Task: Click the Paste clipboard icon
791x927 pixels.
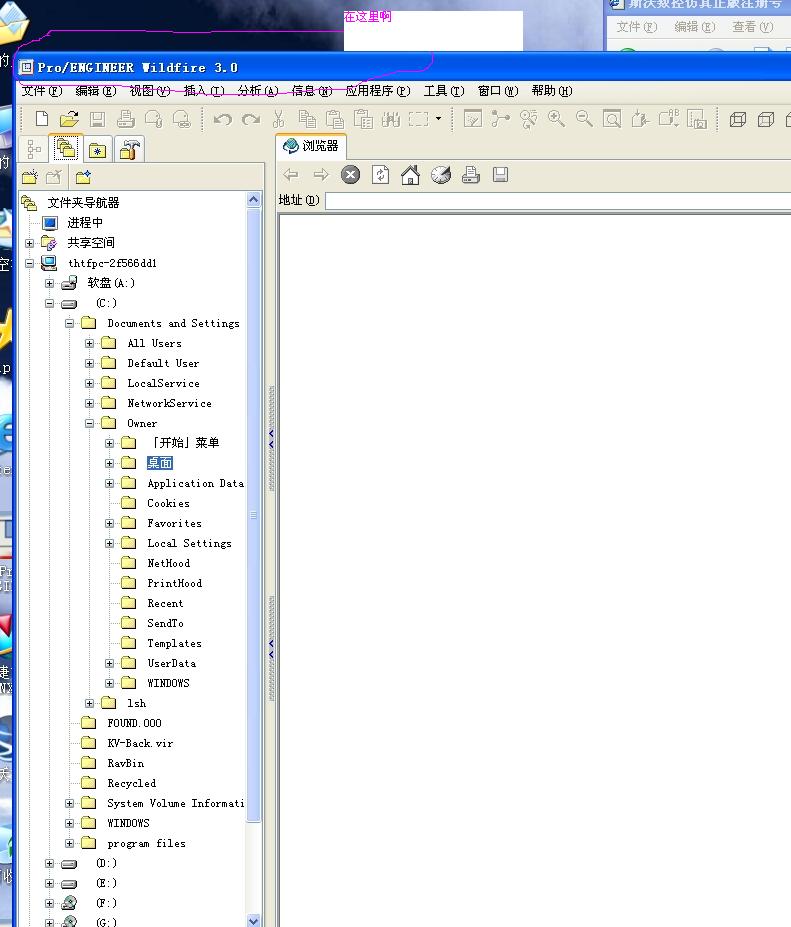Action: point(335,119)
